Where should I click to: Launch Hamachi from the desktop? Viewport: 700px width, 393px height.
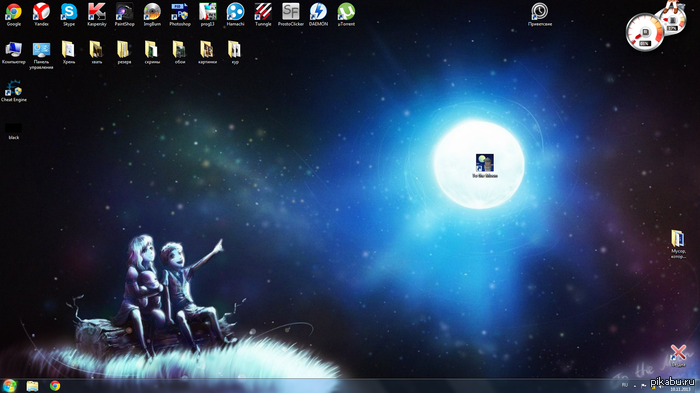click(235, 14)
